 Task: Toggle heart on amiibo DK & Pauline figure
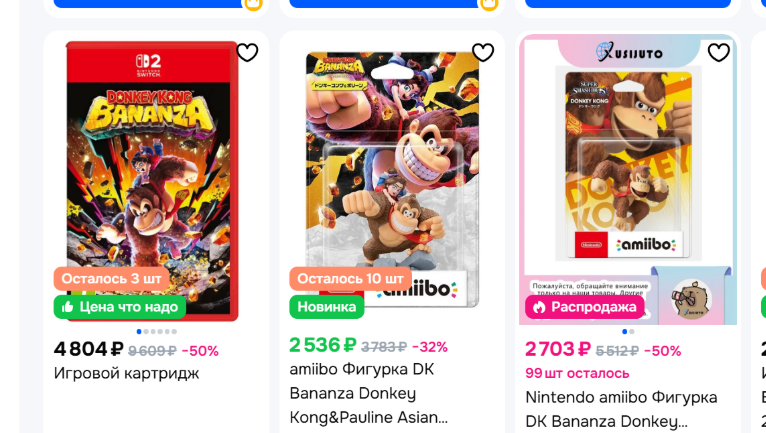point(483,52)
